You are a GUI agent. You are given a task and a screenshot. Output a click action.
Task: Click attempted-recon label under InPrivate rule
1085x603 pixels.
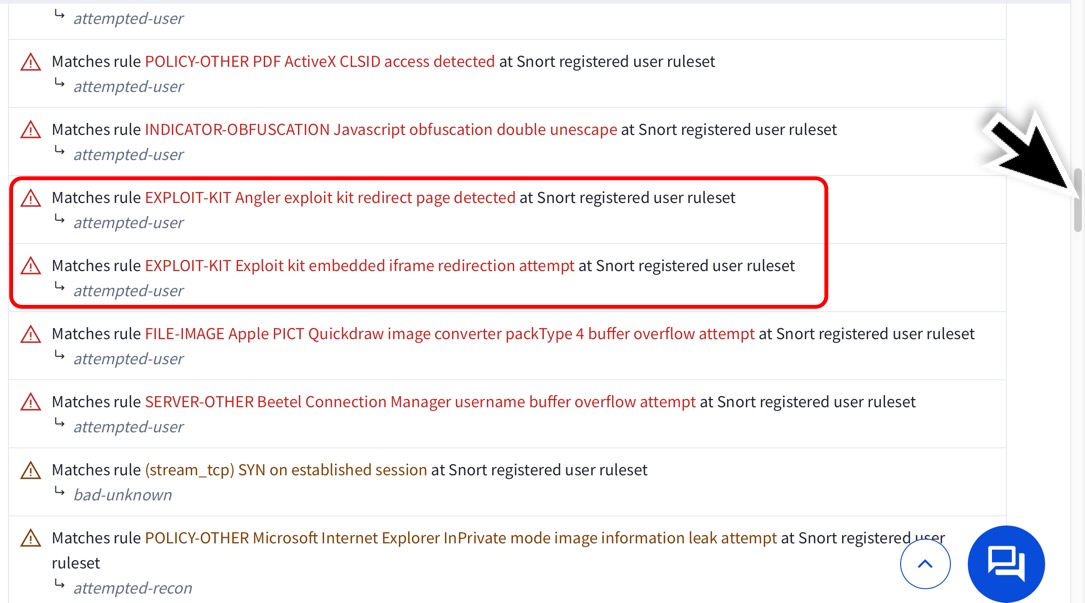[133, 588]
